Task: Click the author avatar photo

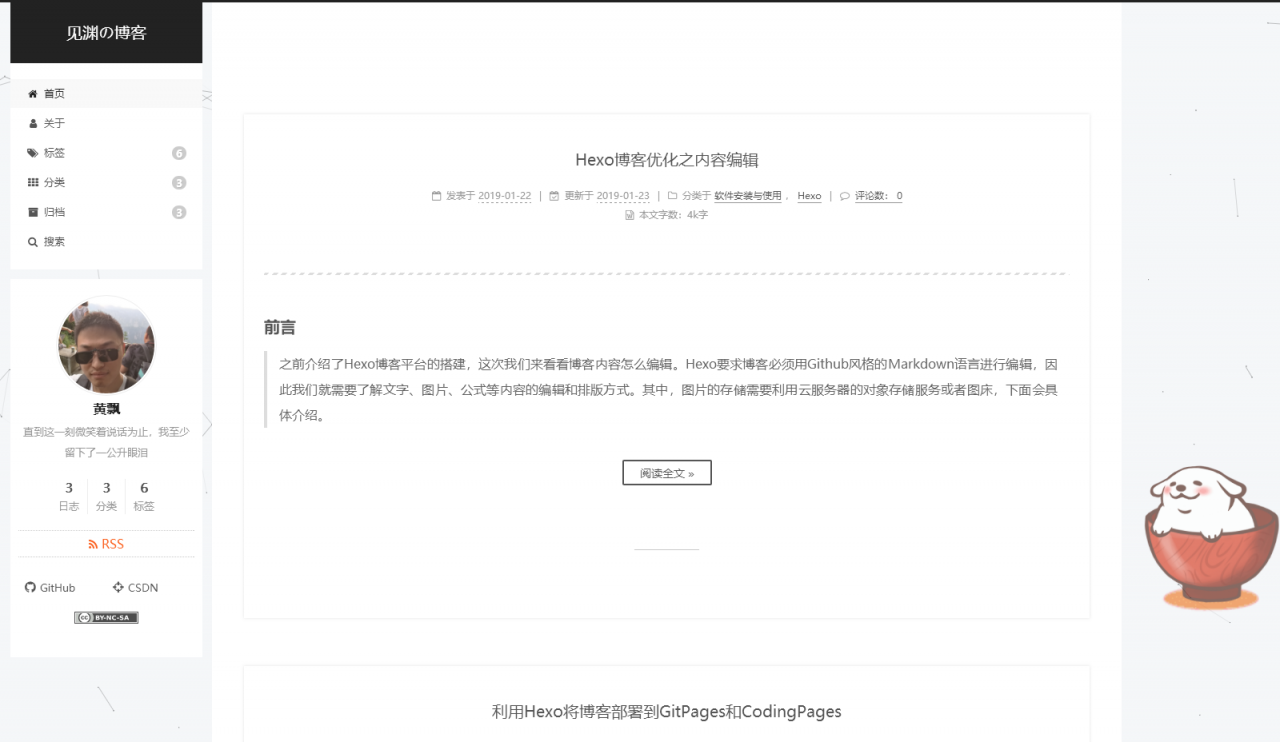Action: (106, 345)
